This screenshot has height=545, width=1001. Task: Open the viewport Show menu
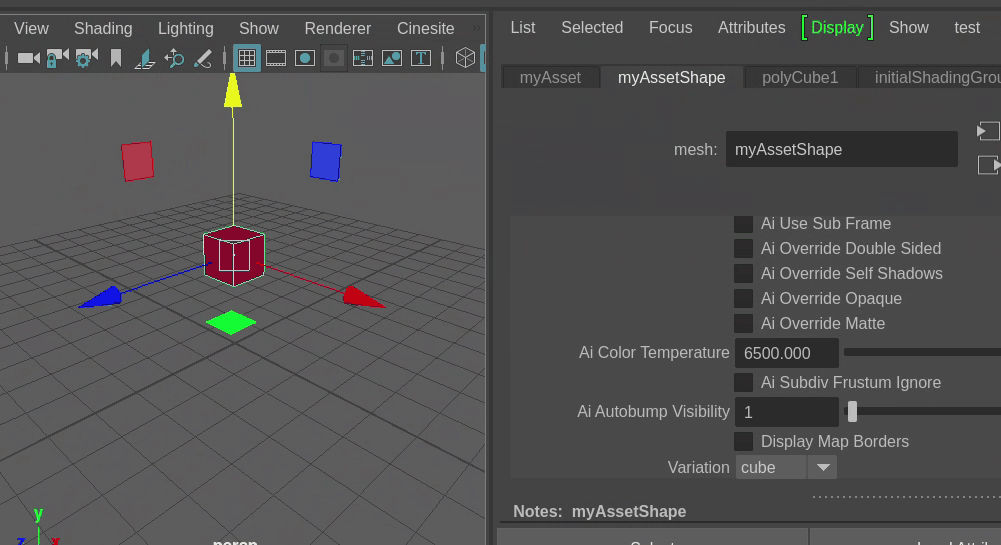tap(259, 29)
